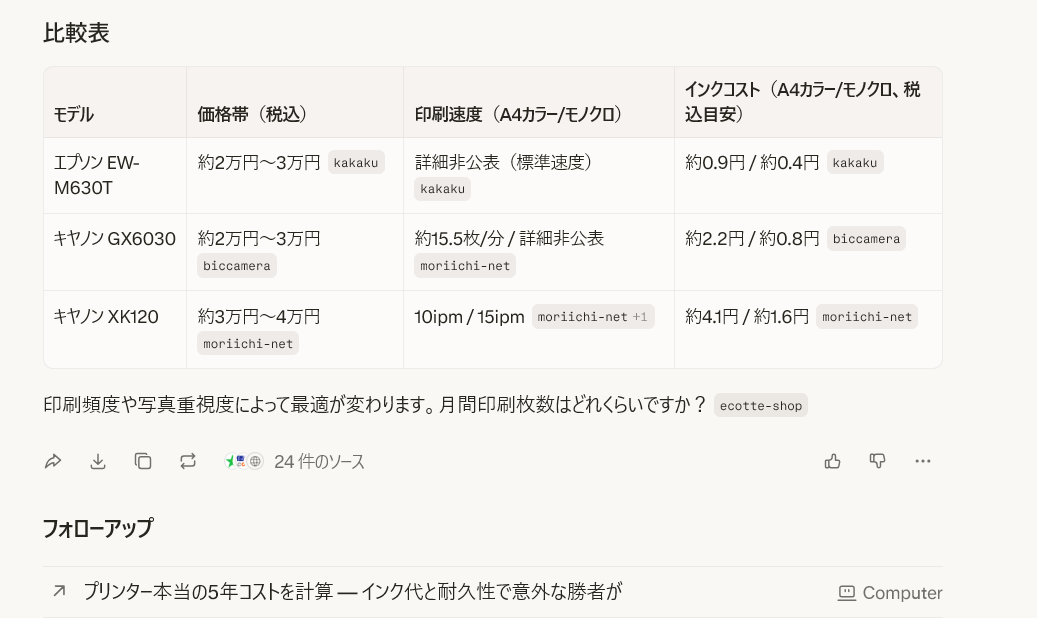Copy the answer with the copy icon

[143, 461]
